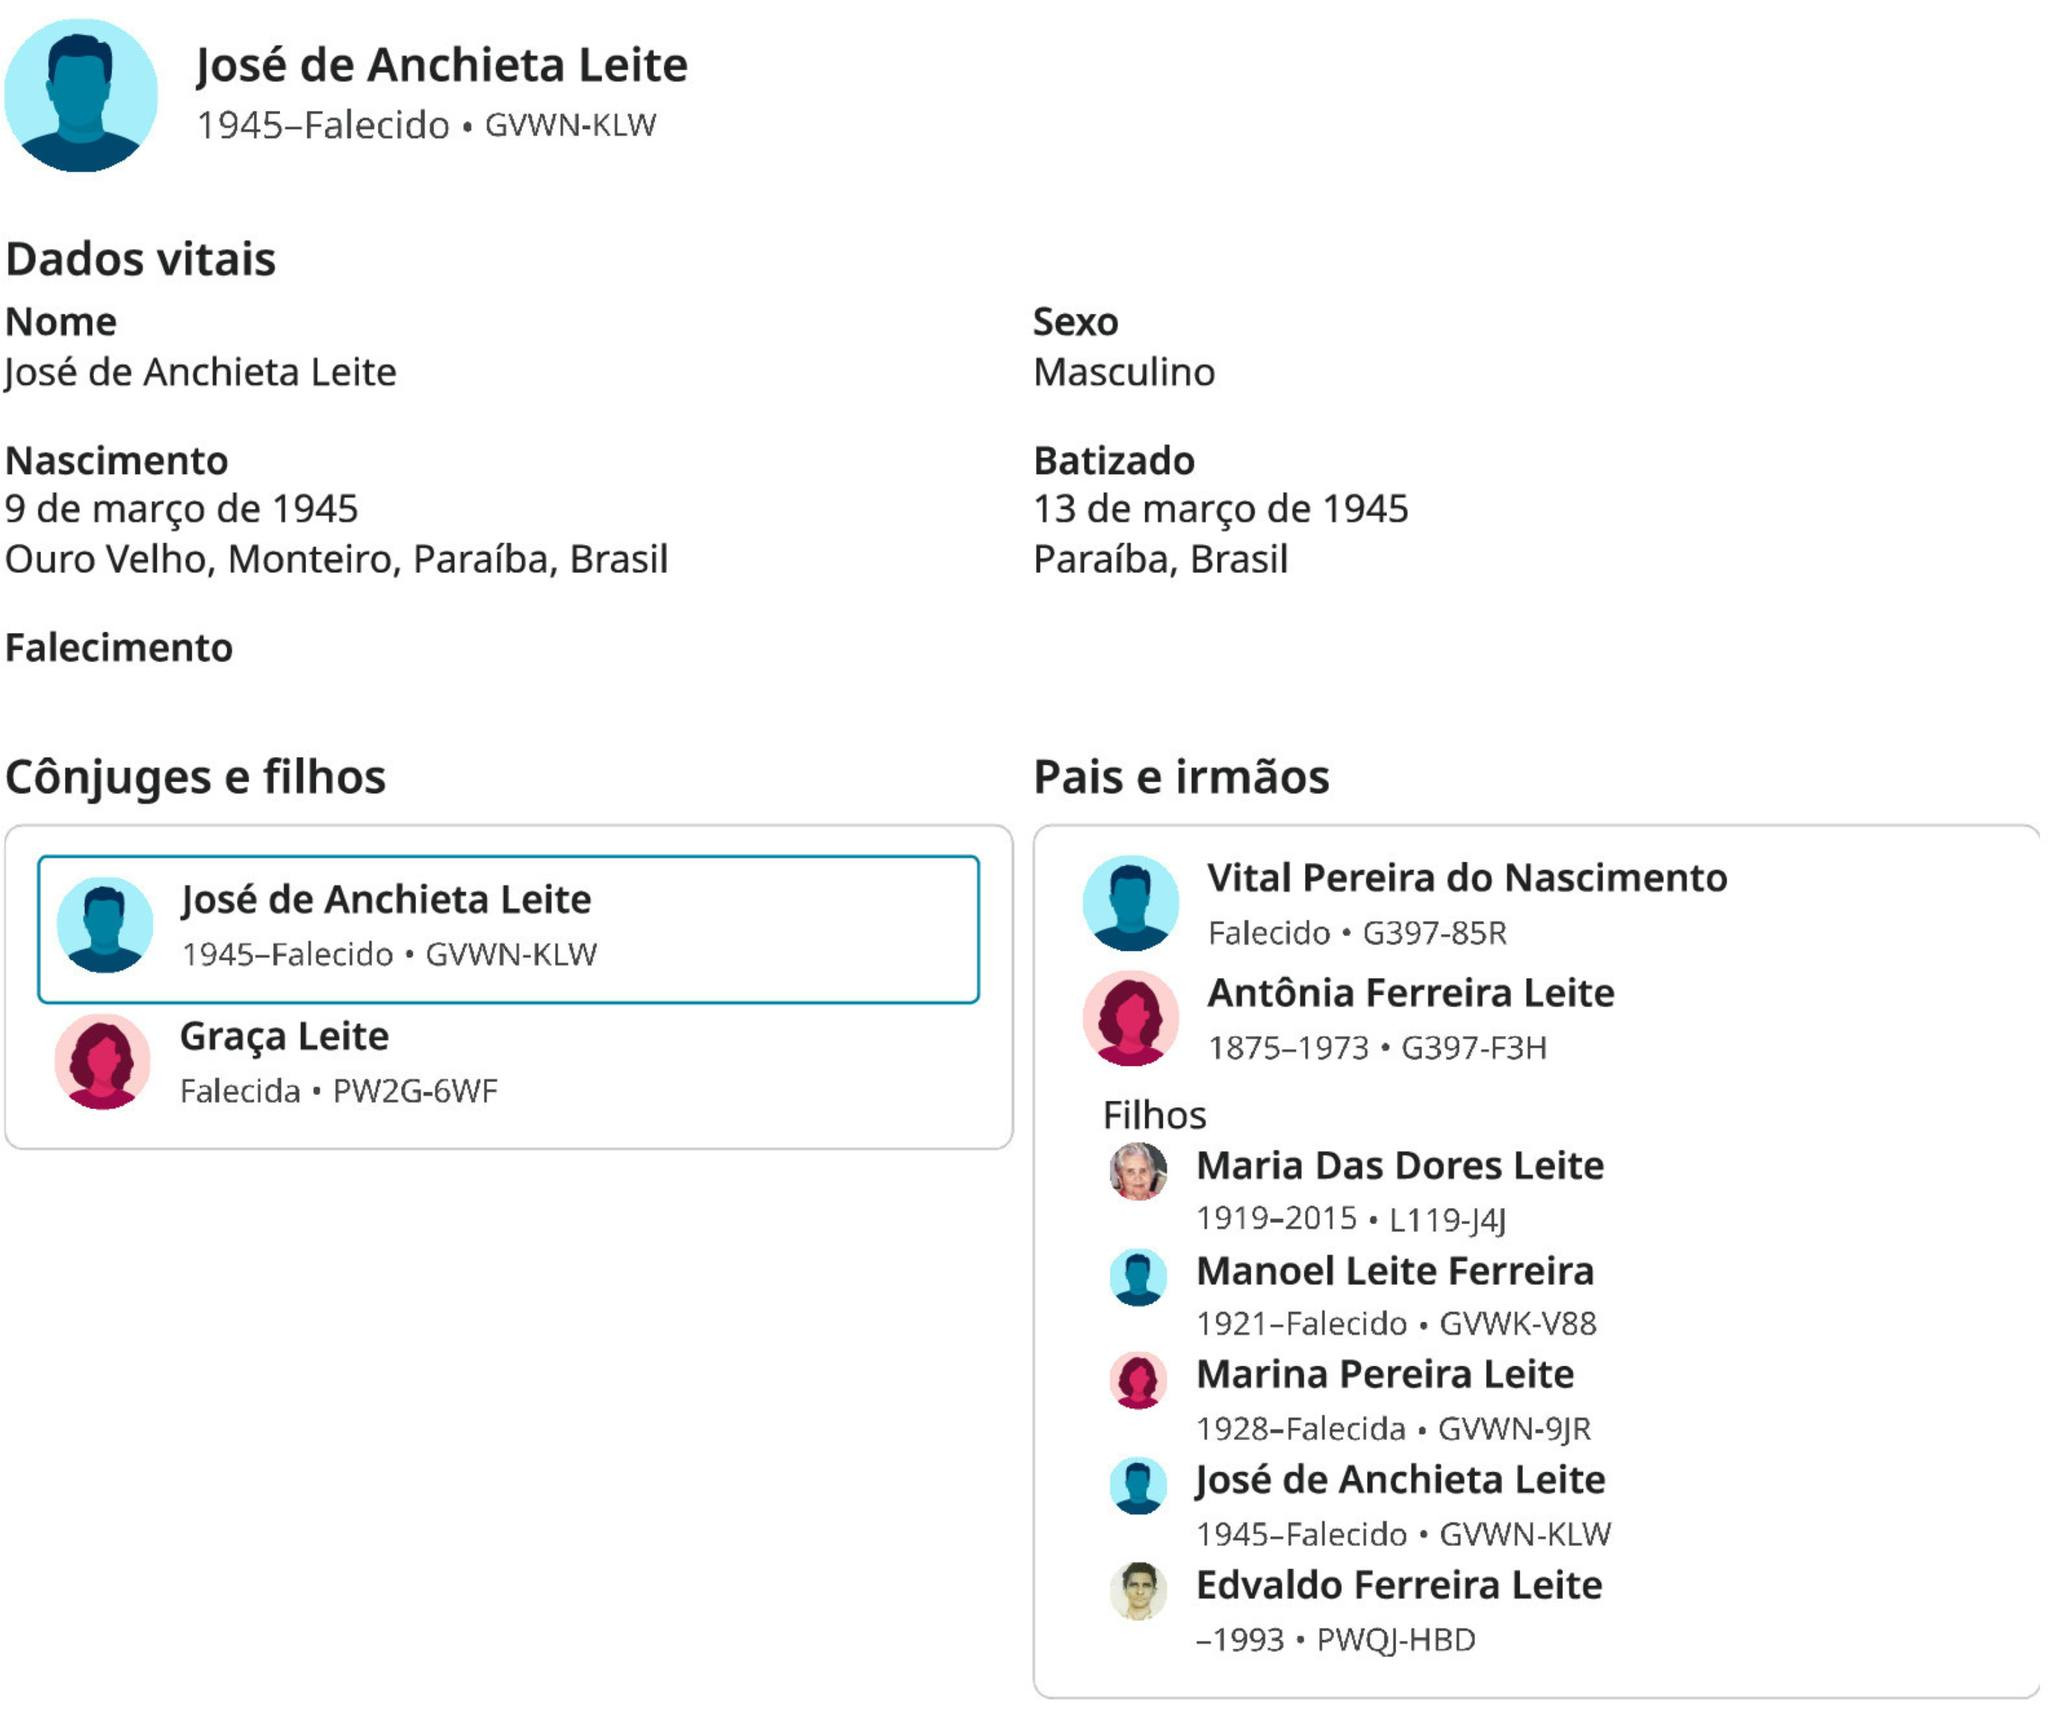The height and width of the screenshot is (1717, 2048).
Task: Click Marina Pereira Leite's avatar icon
Action: pos(1138,1381)
